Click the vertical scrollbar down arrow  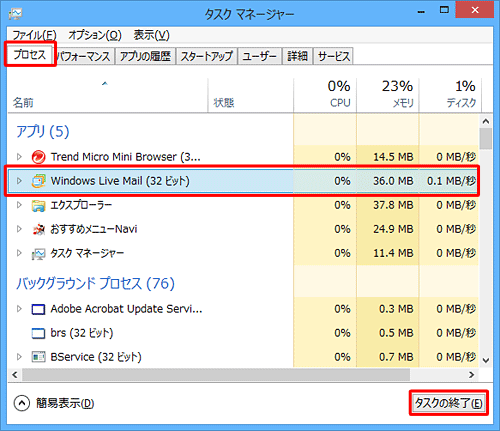[x=486, y=360]
